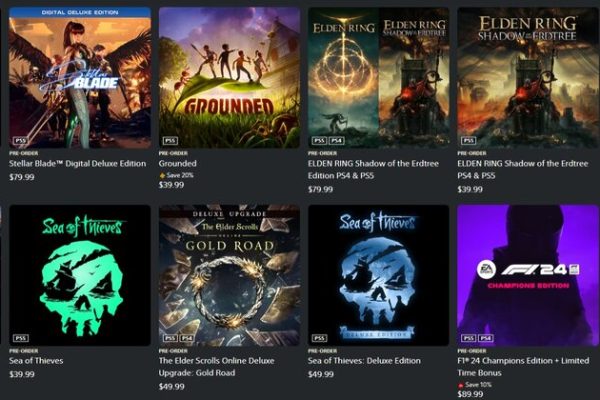The image size is (600, 400).
Task: Open The Elder Scrolls Online Deluxe Upgrade title
Action: (217, 367)
